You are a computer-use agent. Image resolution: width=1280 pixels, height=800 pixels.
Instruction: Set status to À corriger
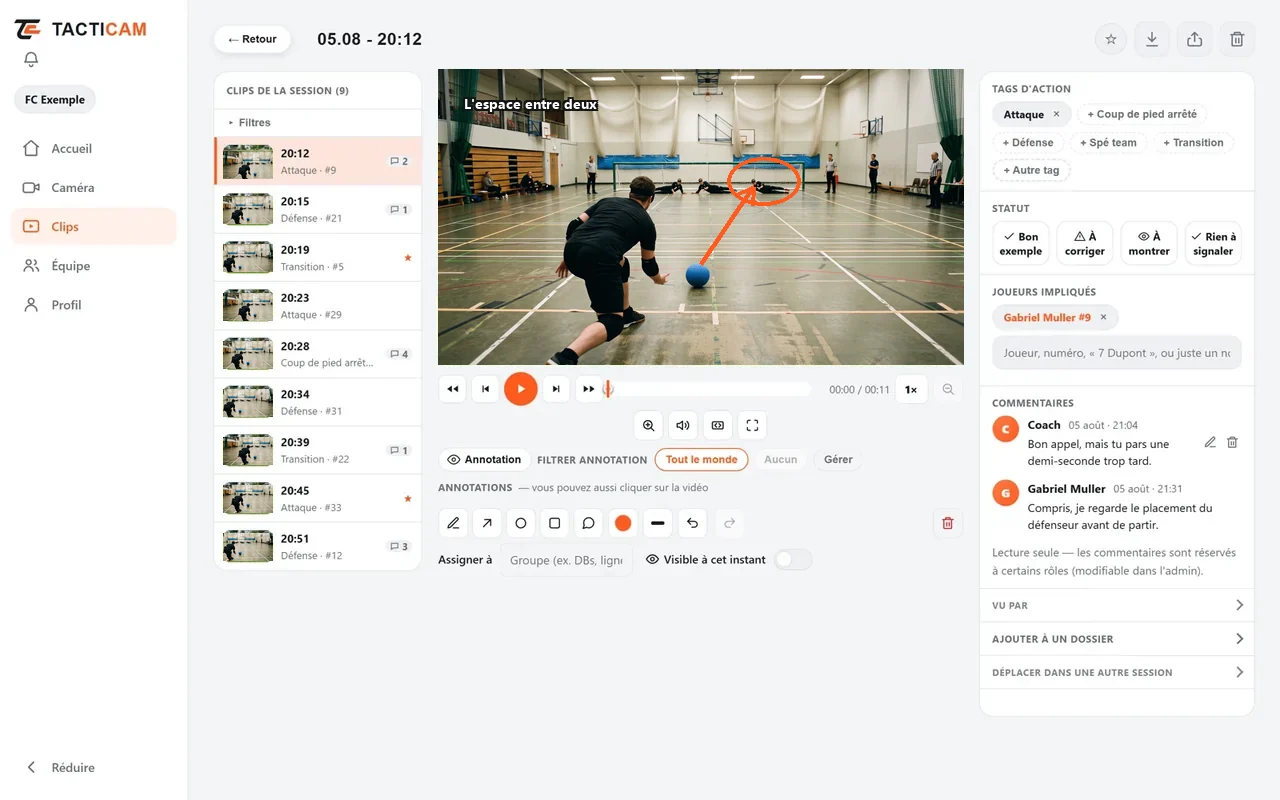[x=1085, y=244]
